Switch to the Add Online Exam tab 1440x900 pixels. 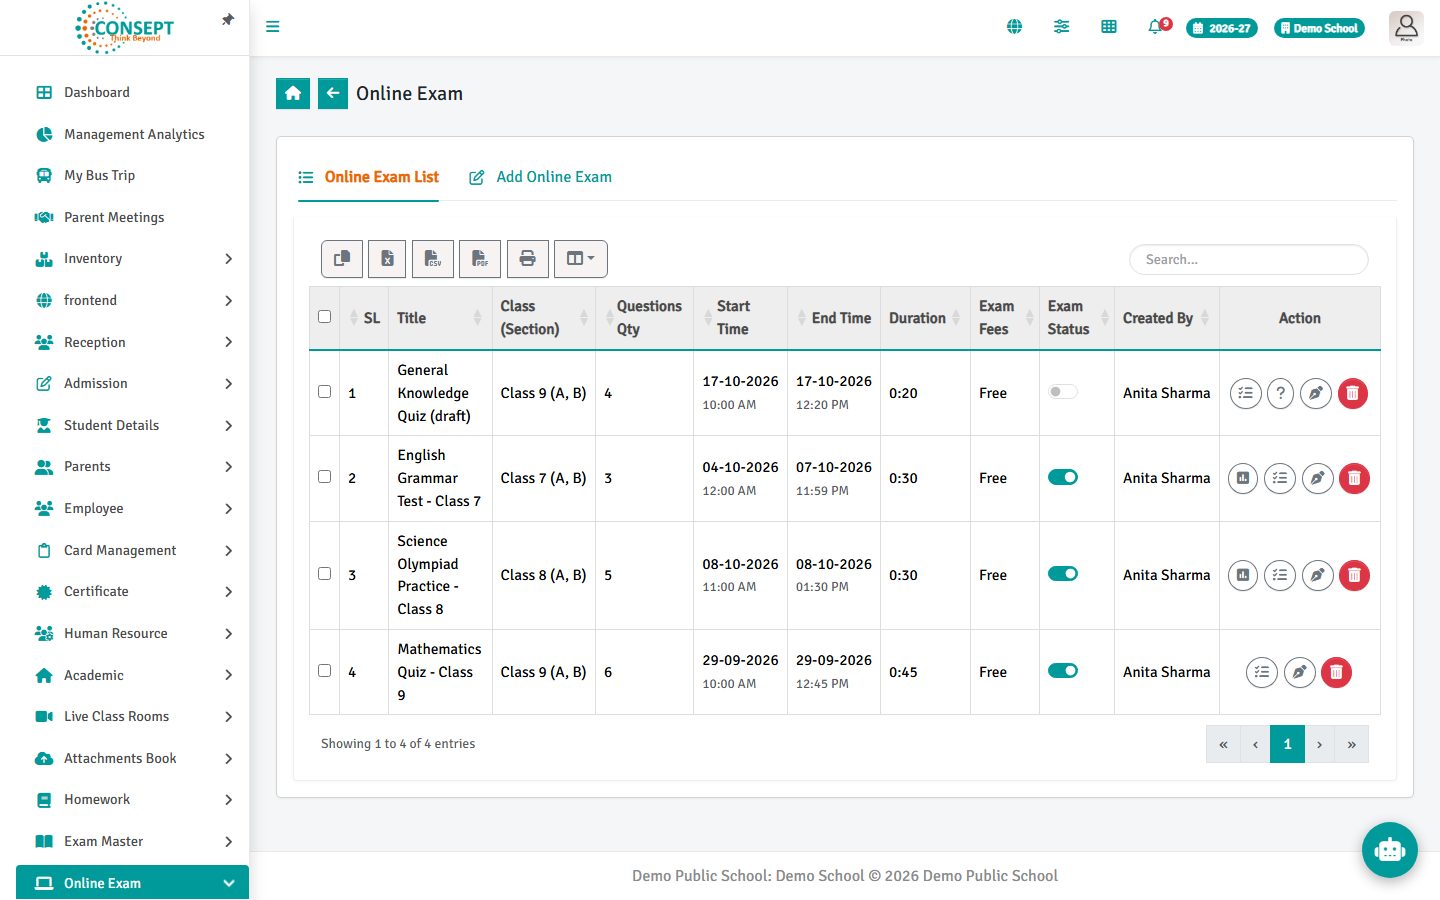point(540,177)
